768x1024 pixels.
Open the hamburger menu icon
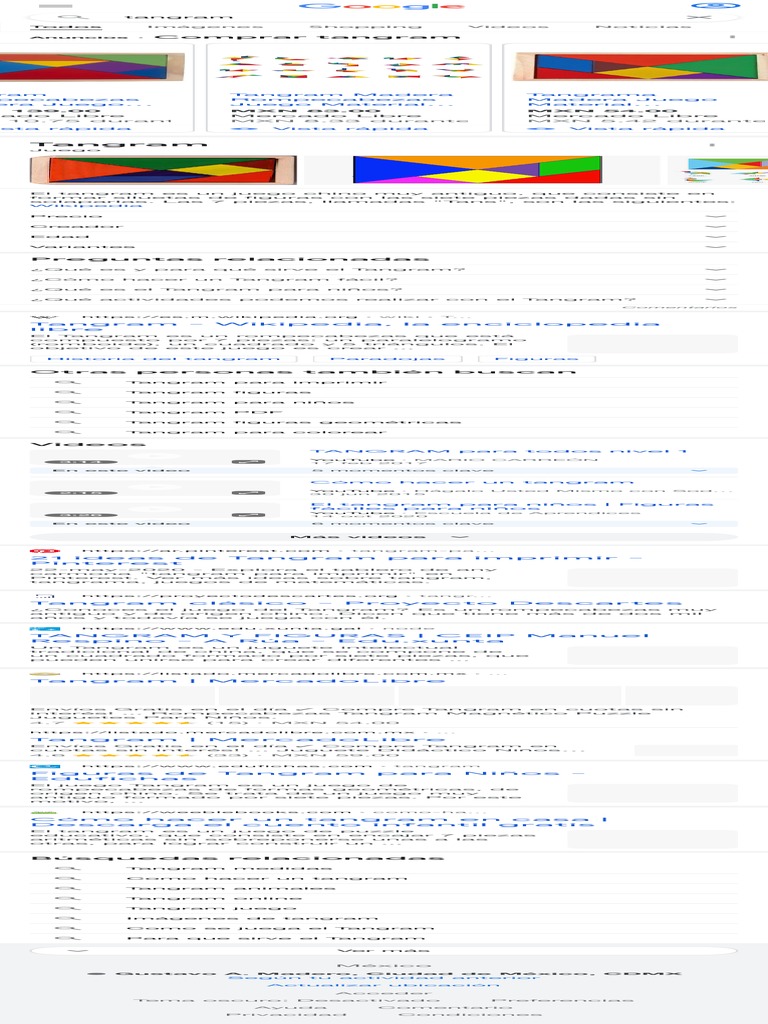[x=56, y=6]
